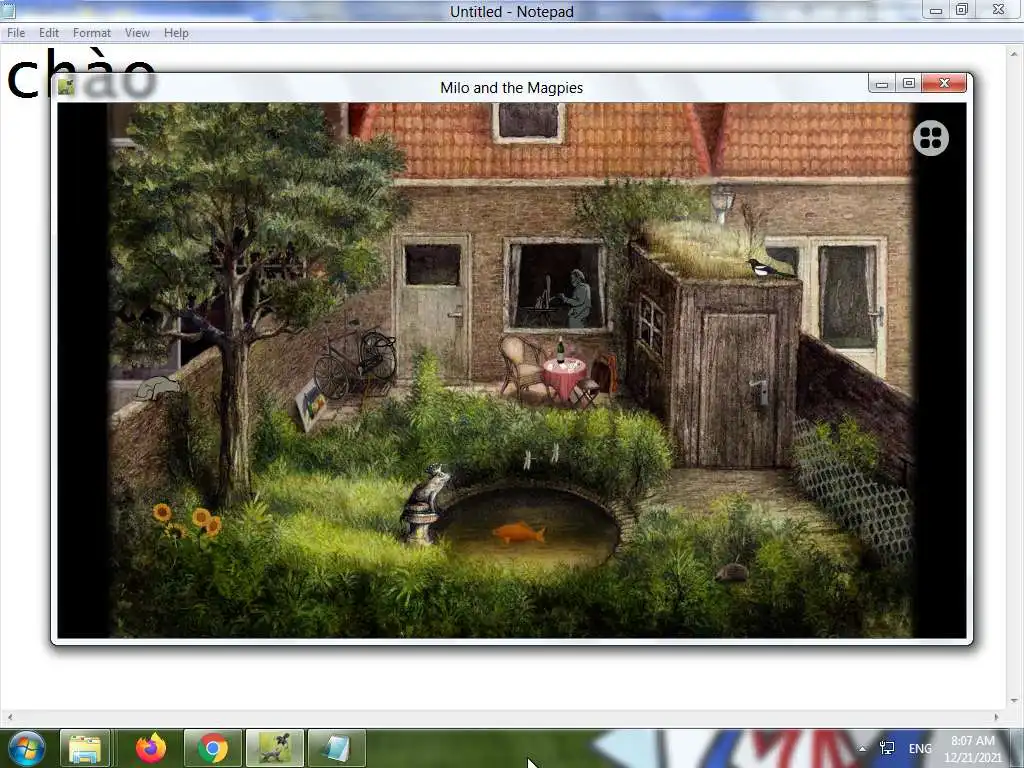Viewport: 1024px width, 768px height.
Task: Launch Google Chrome from the taskbar
Action: pyautogui.click(x=213, y=748)
